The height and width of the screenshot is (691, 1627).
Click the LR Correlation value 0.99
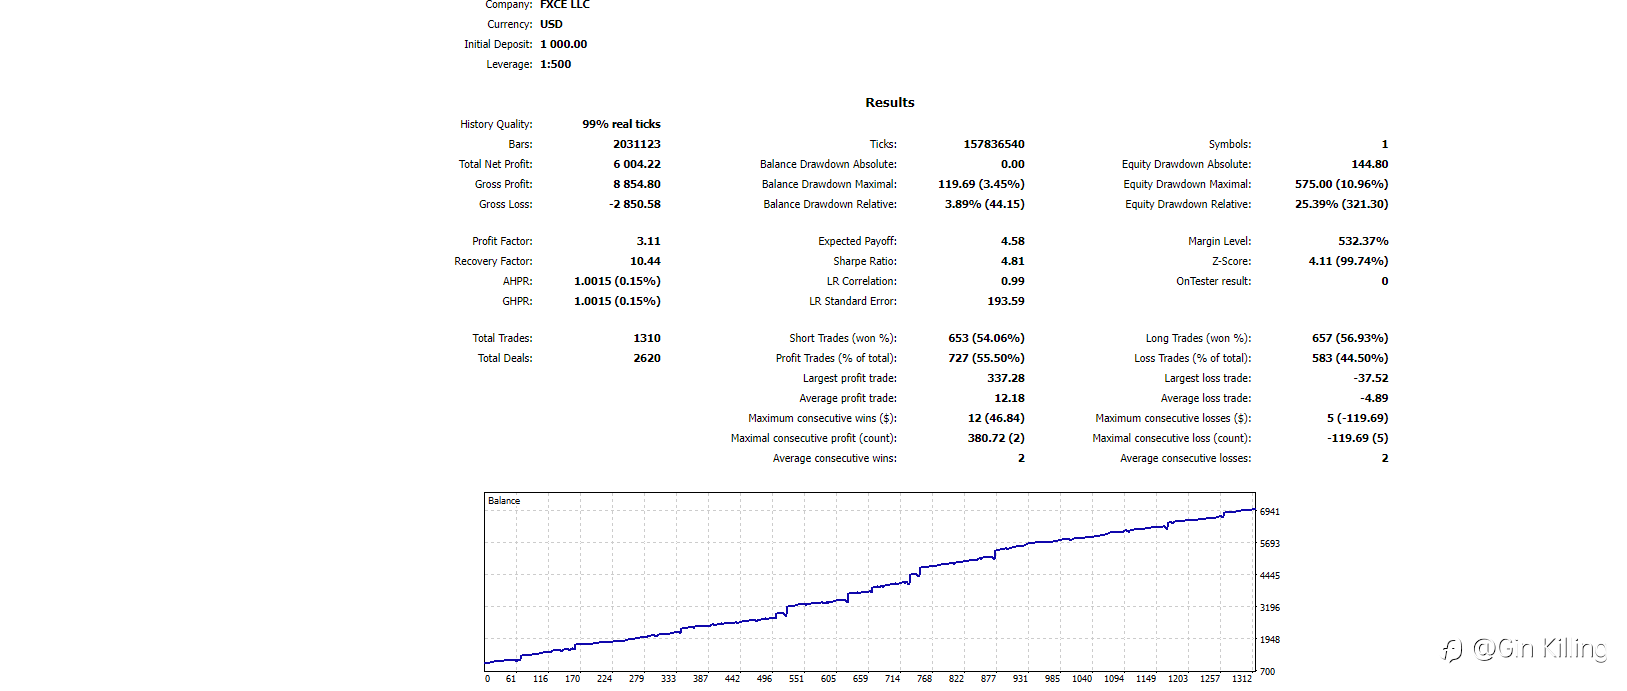1013,281
